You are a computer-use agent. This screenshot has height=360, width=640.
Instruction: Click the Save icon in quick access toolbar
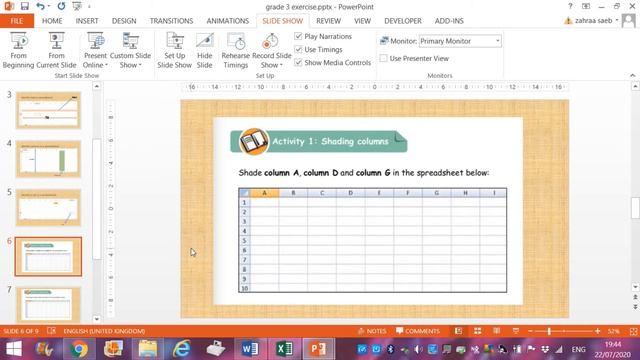(25, 7)
